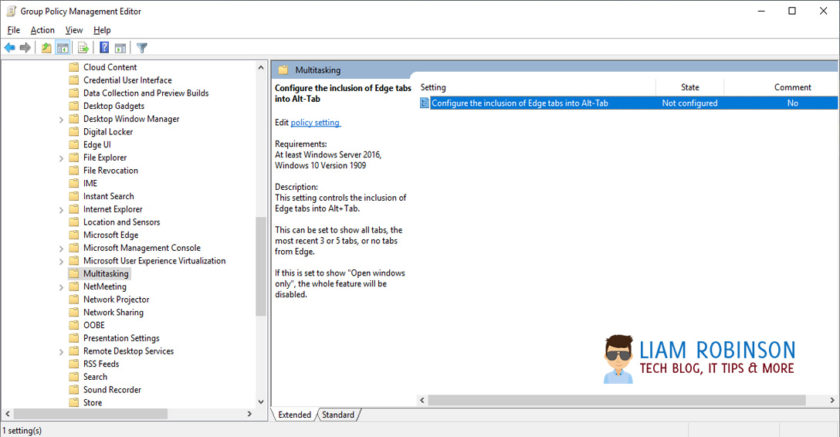The height and width of the screenshot is (437, 840).
Task: Select Desktop Gadgets in the tree
Action: (x=114, y=106)
